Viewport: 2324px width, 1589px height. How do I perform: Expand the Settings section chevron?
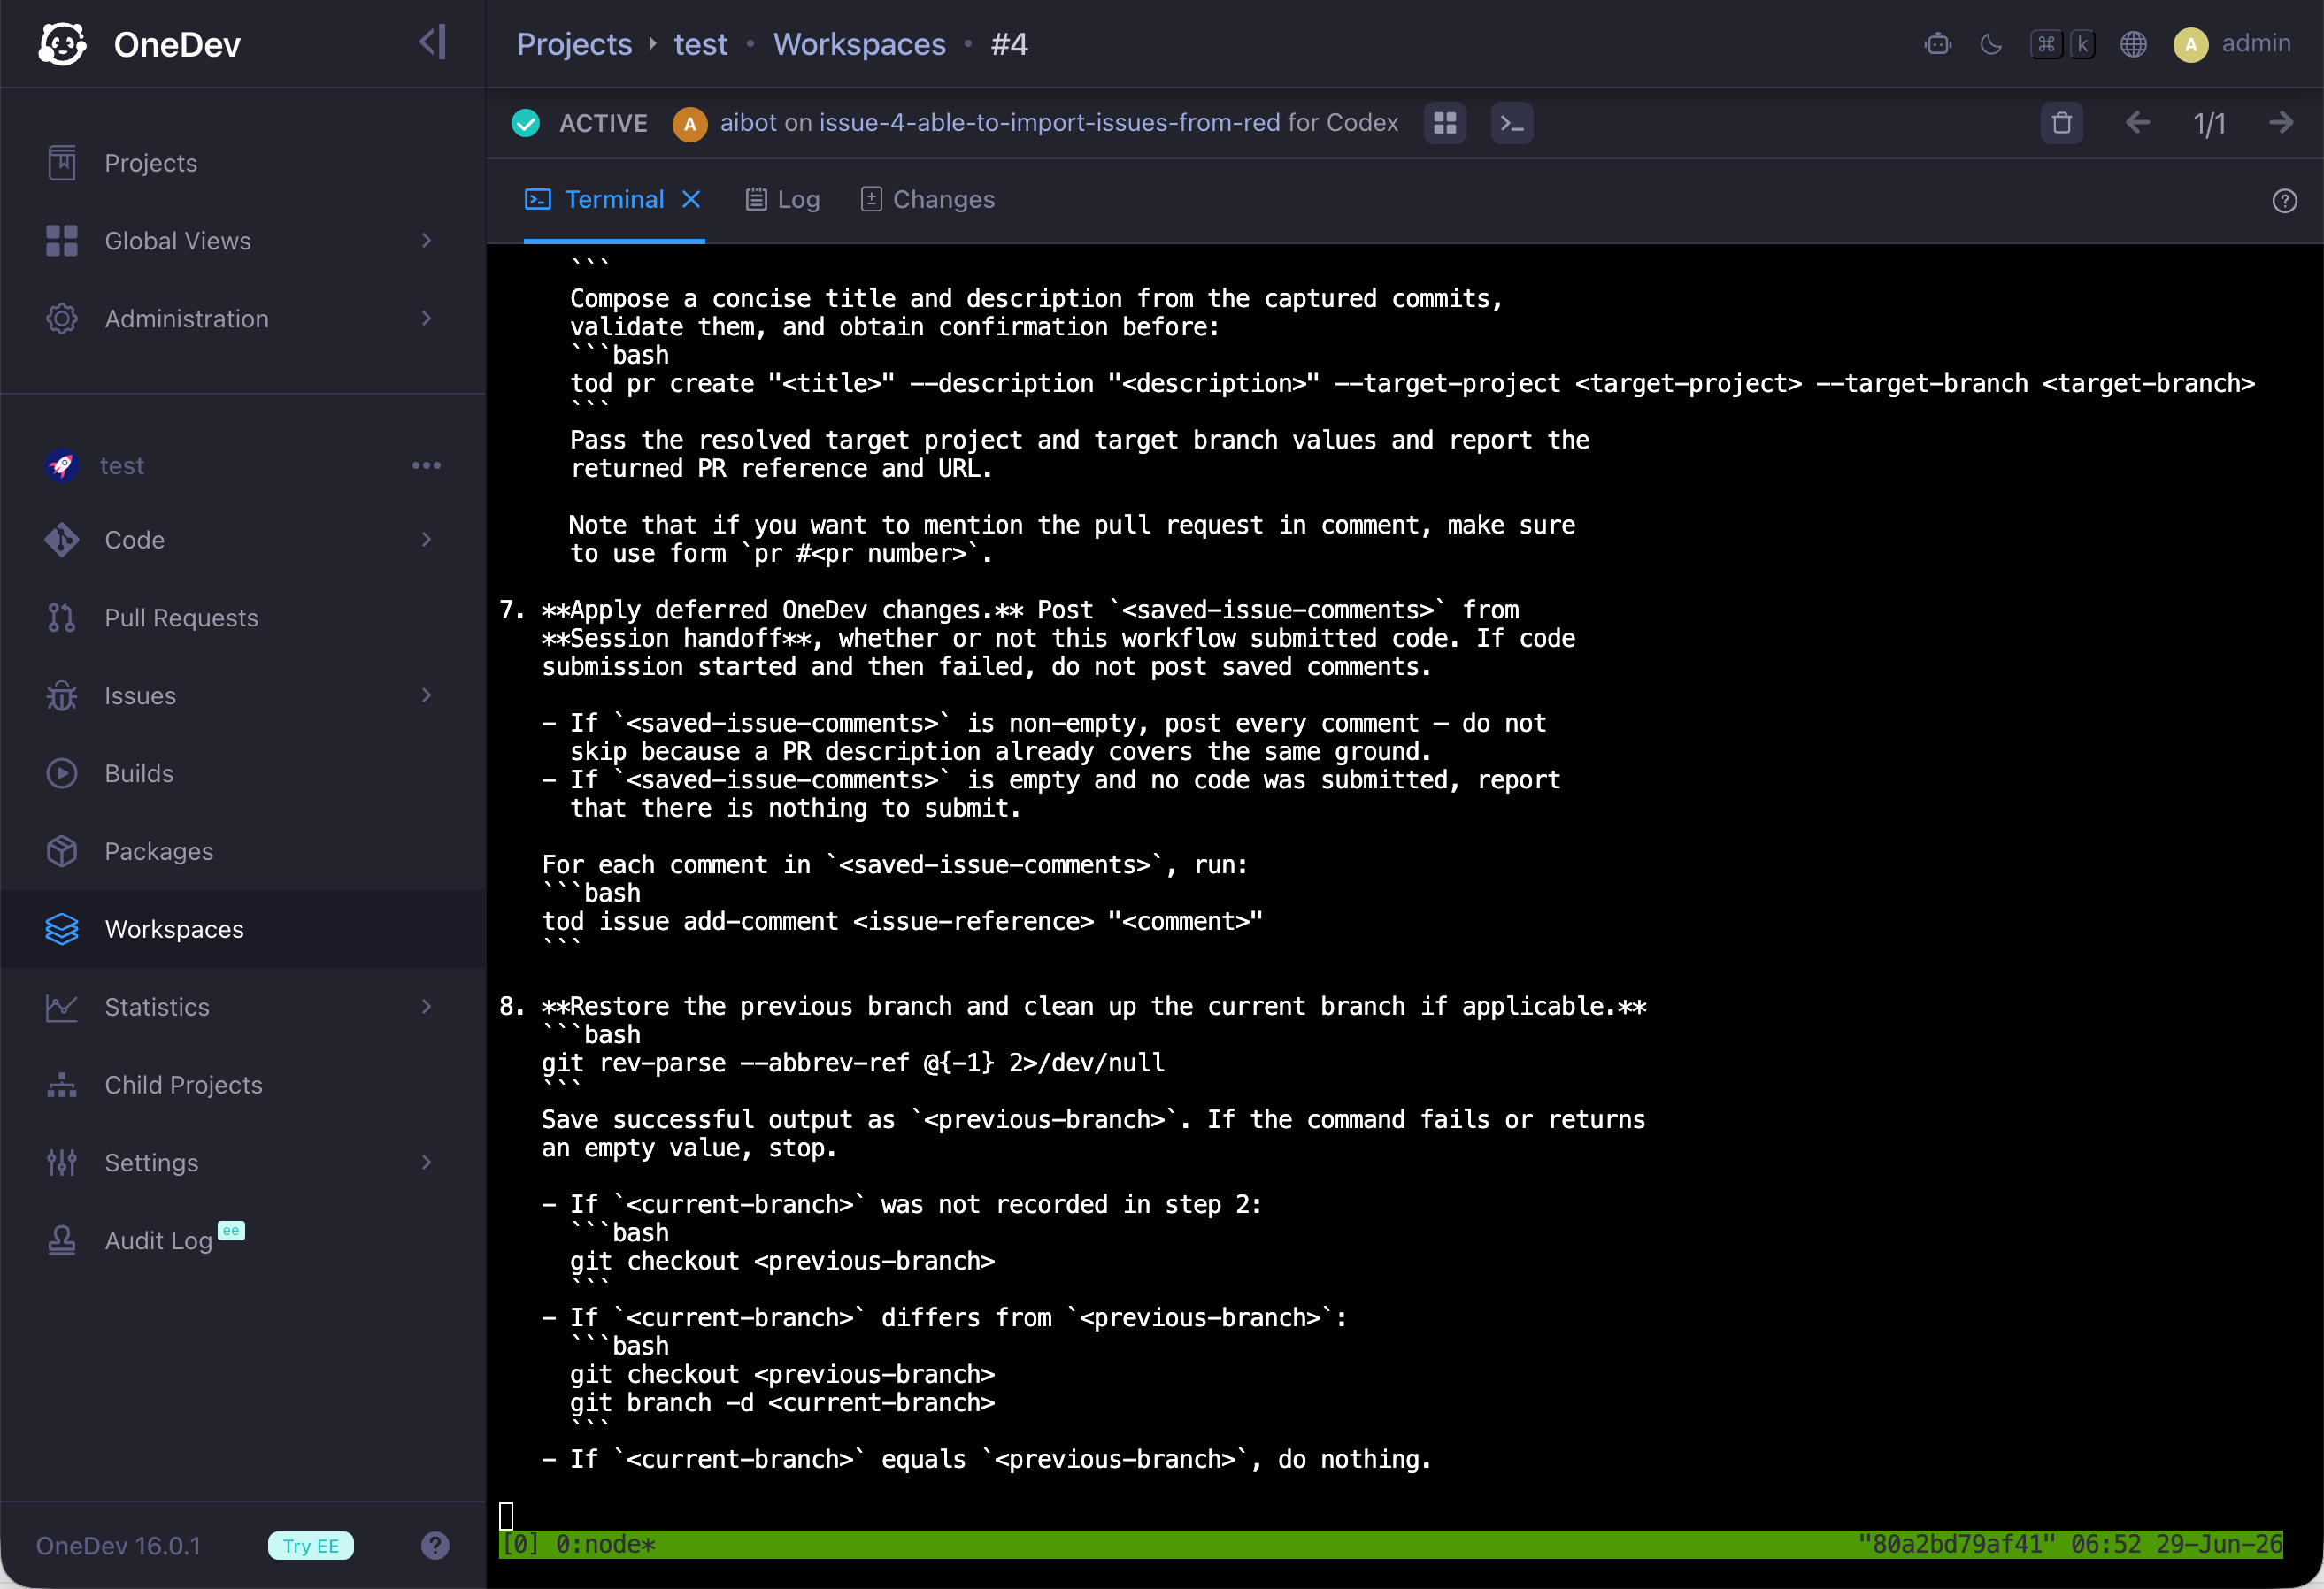tap(427, 1163)
